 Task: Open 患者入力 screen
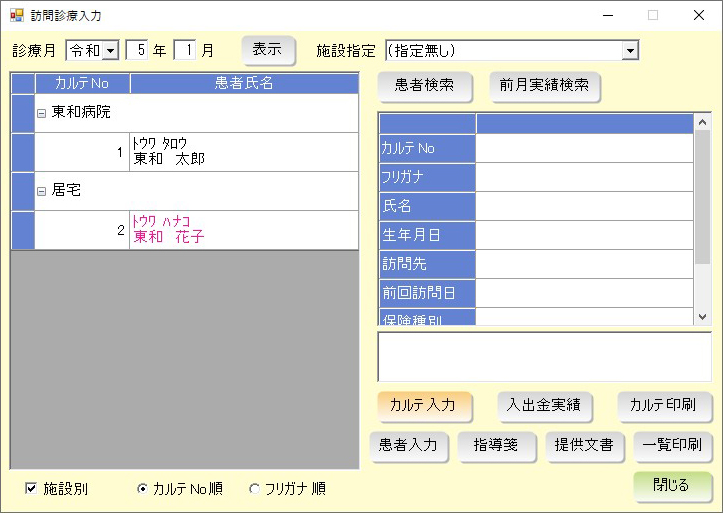point(408,446)
